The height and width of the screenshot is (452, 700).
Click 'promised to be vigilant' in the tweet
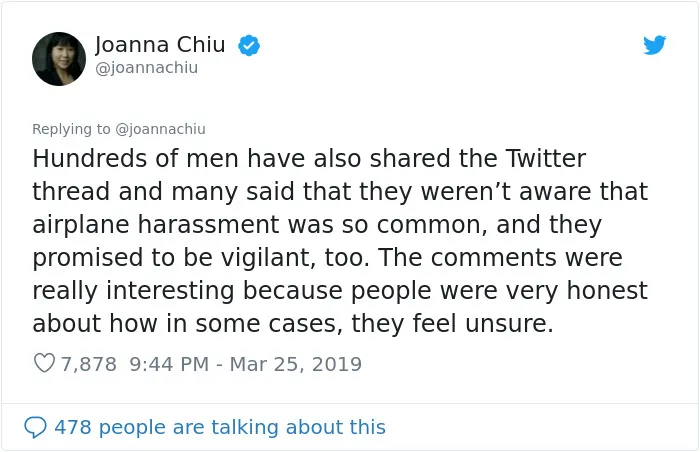click(x=174, y=258)
